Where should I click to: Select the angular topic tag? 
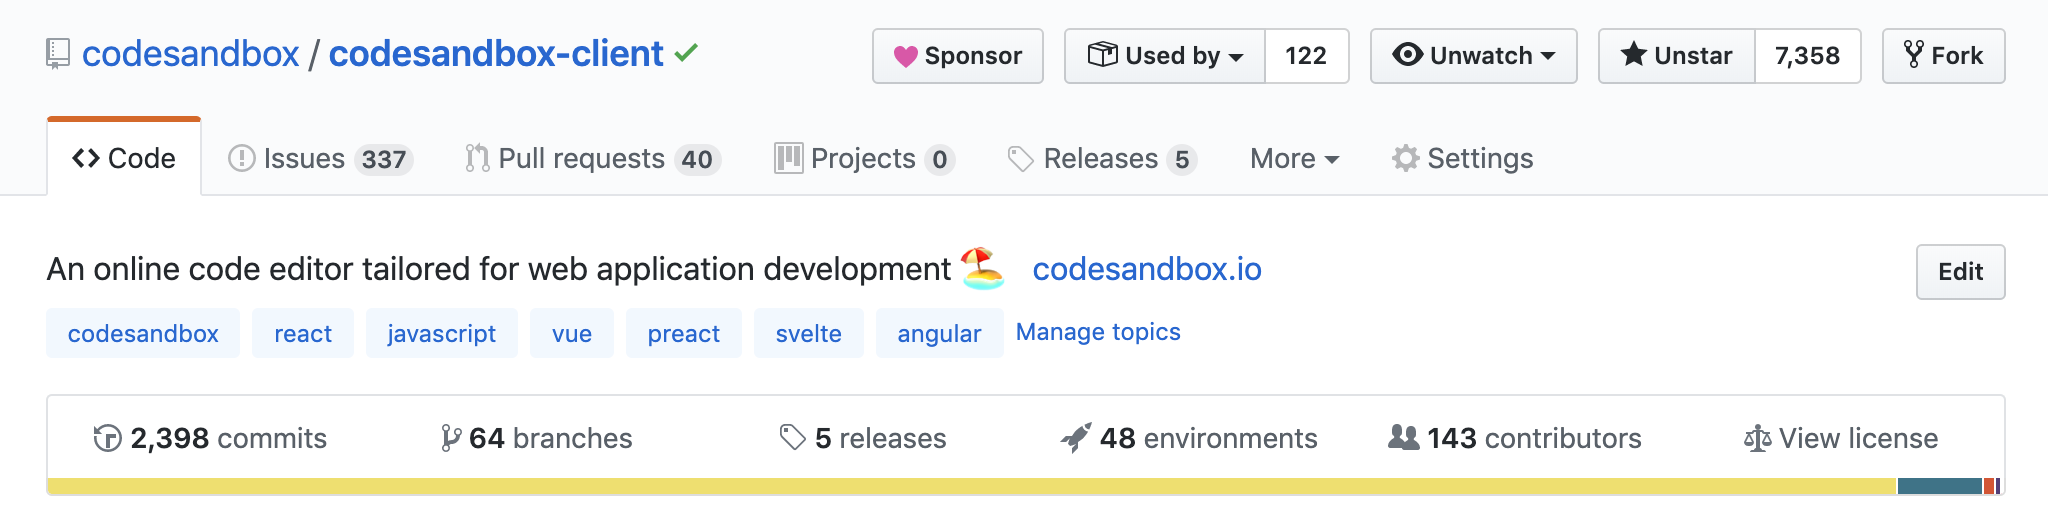point(939,333)
